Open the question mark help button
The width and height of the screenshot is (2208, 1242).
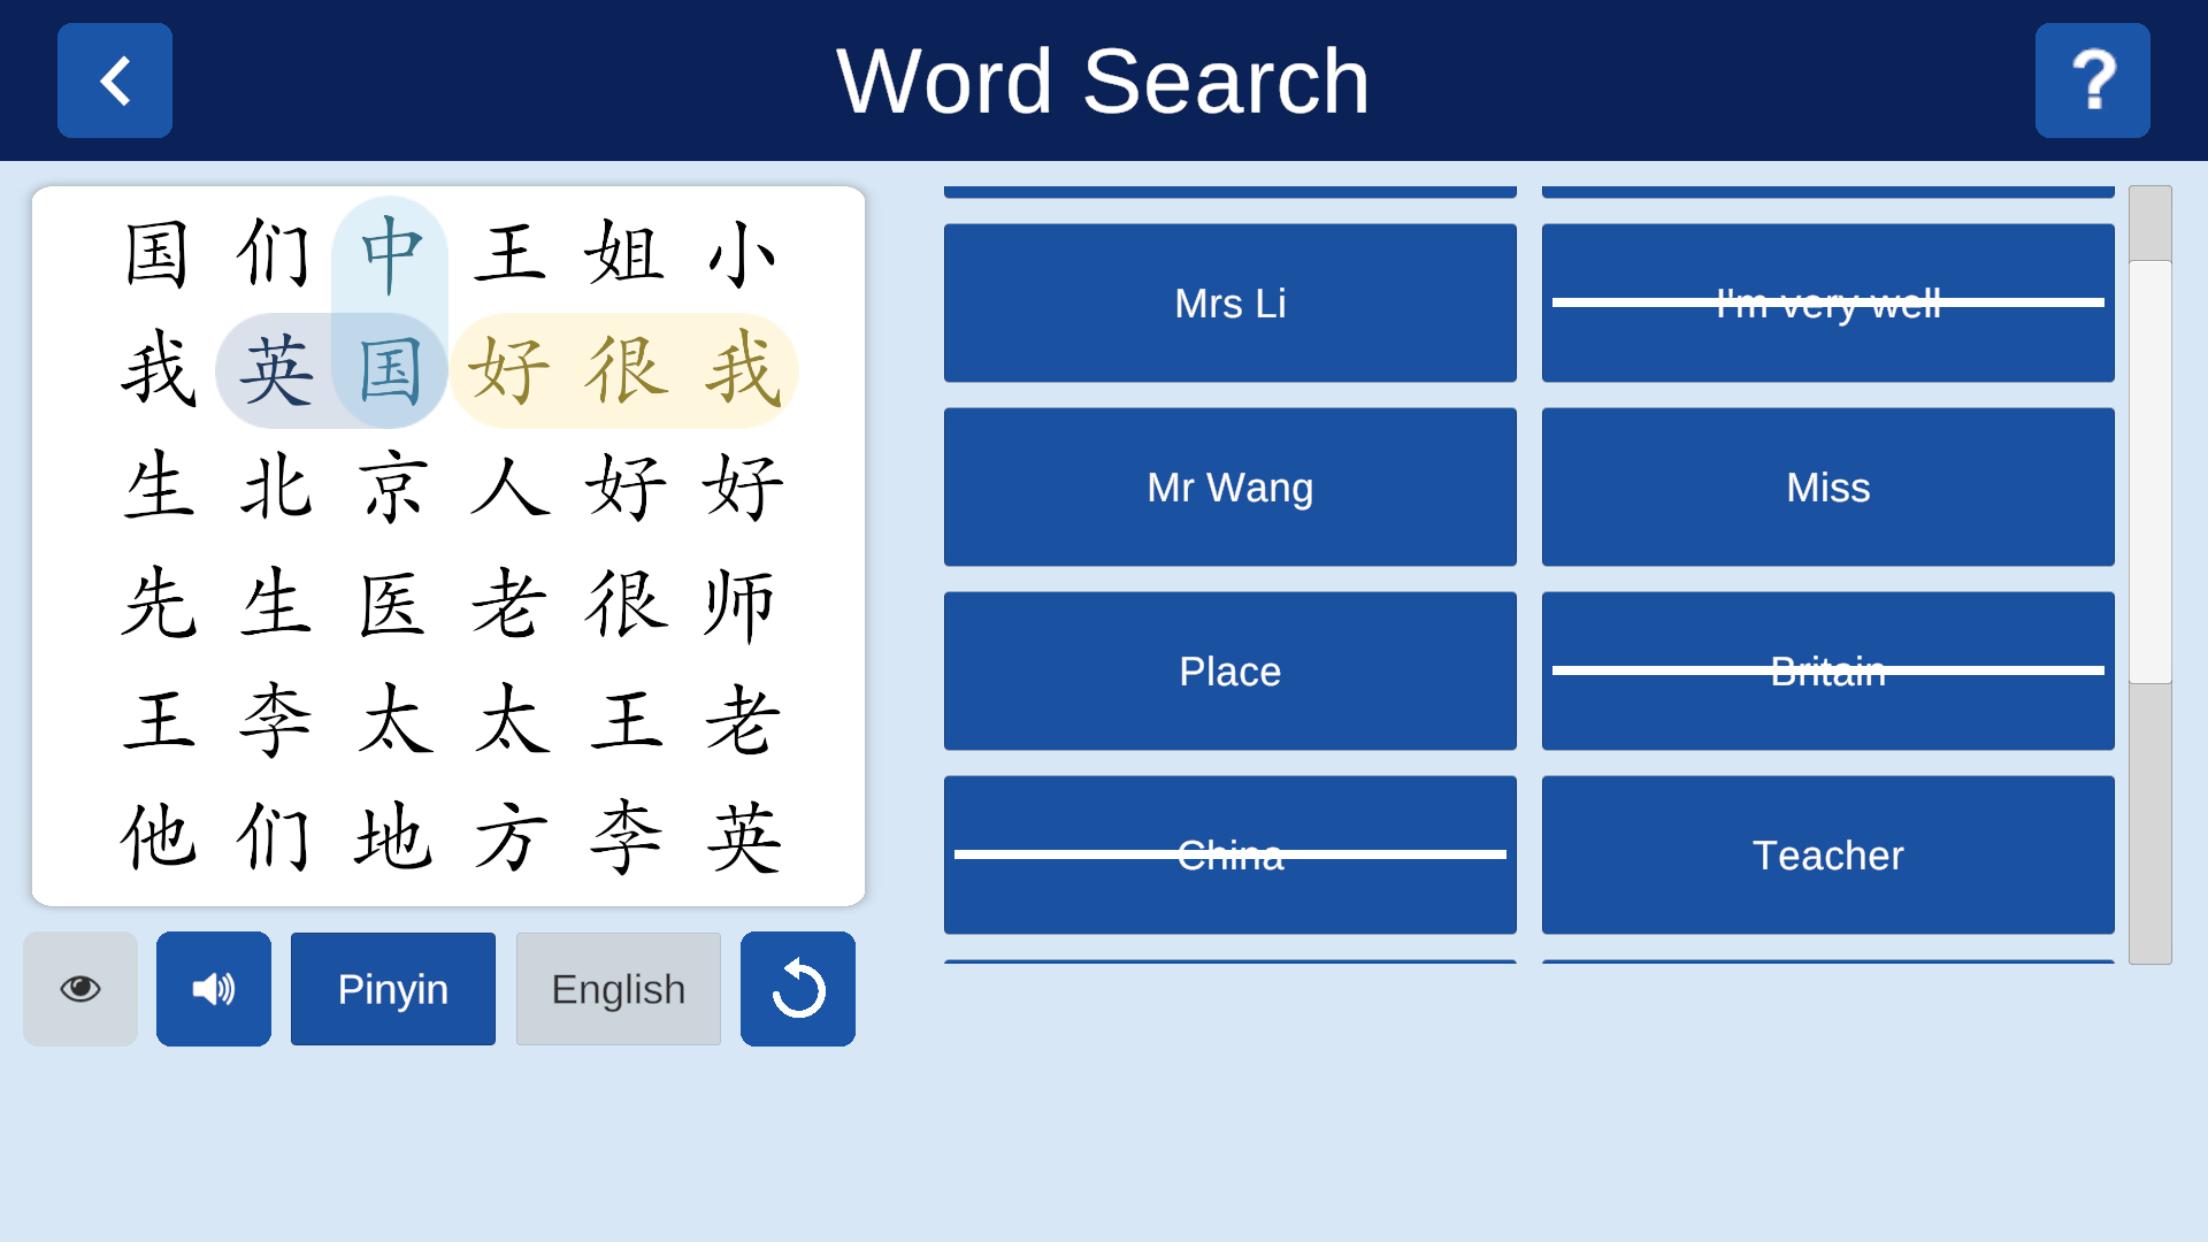pos(2092,80)
